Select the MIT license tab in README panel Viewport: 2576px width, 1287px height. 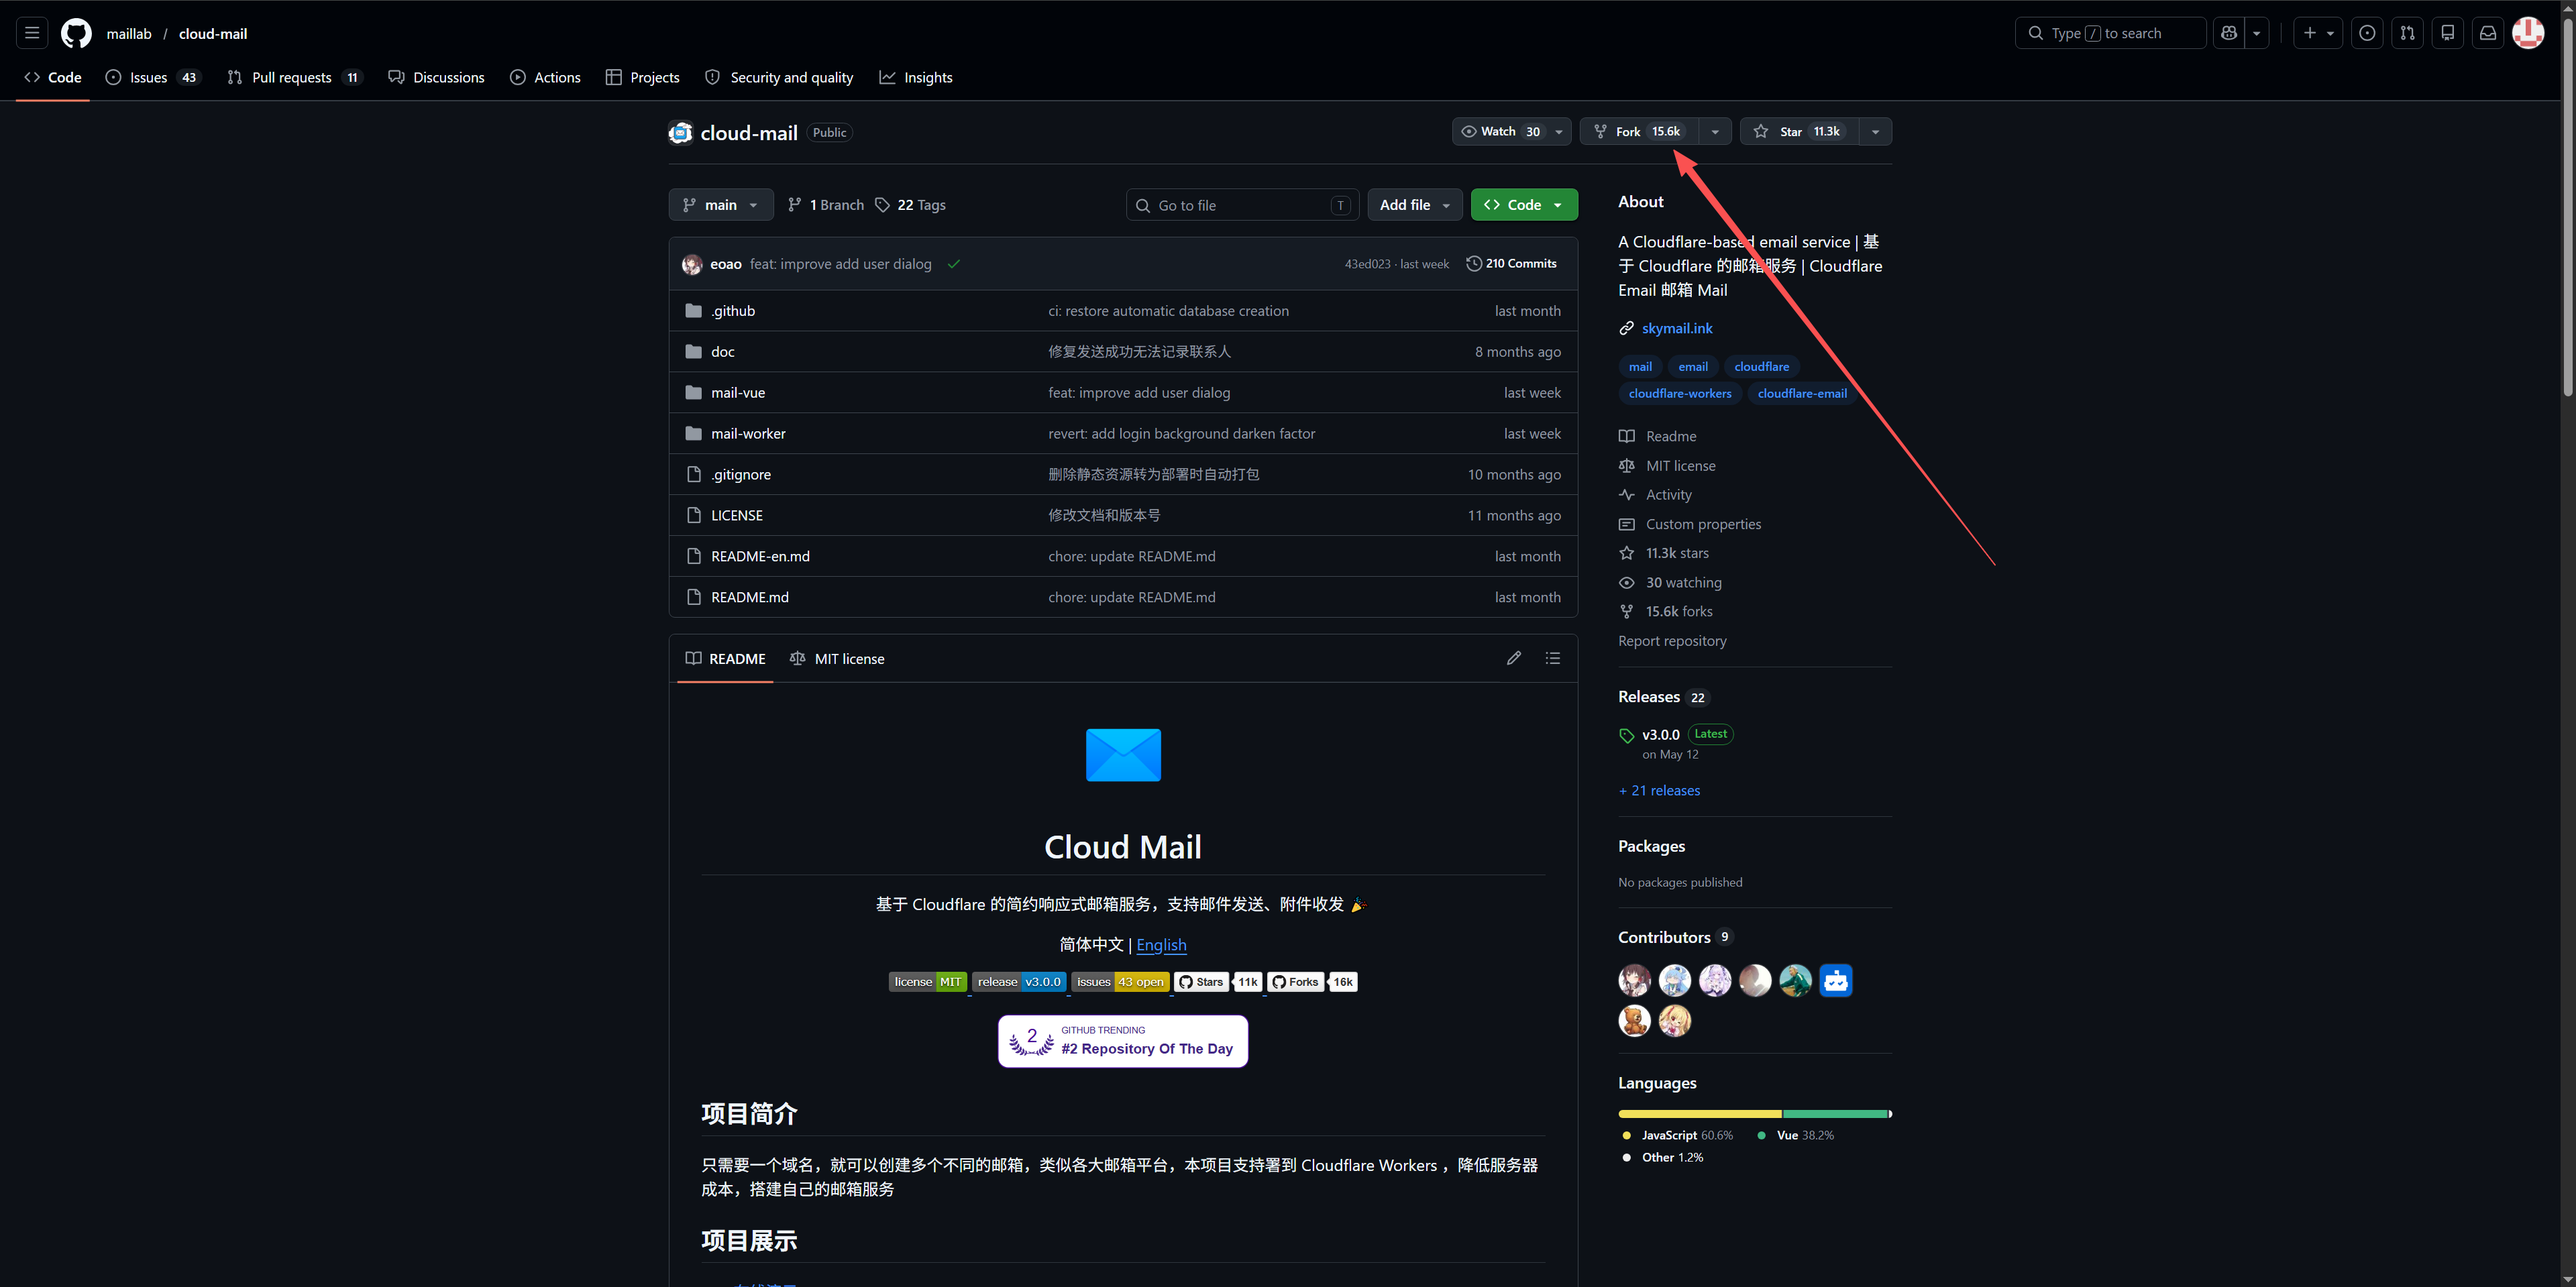[x=837, y=658]
